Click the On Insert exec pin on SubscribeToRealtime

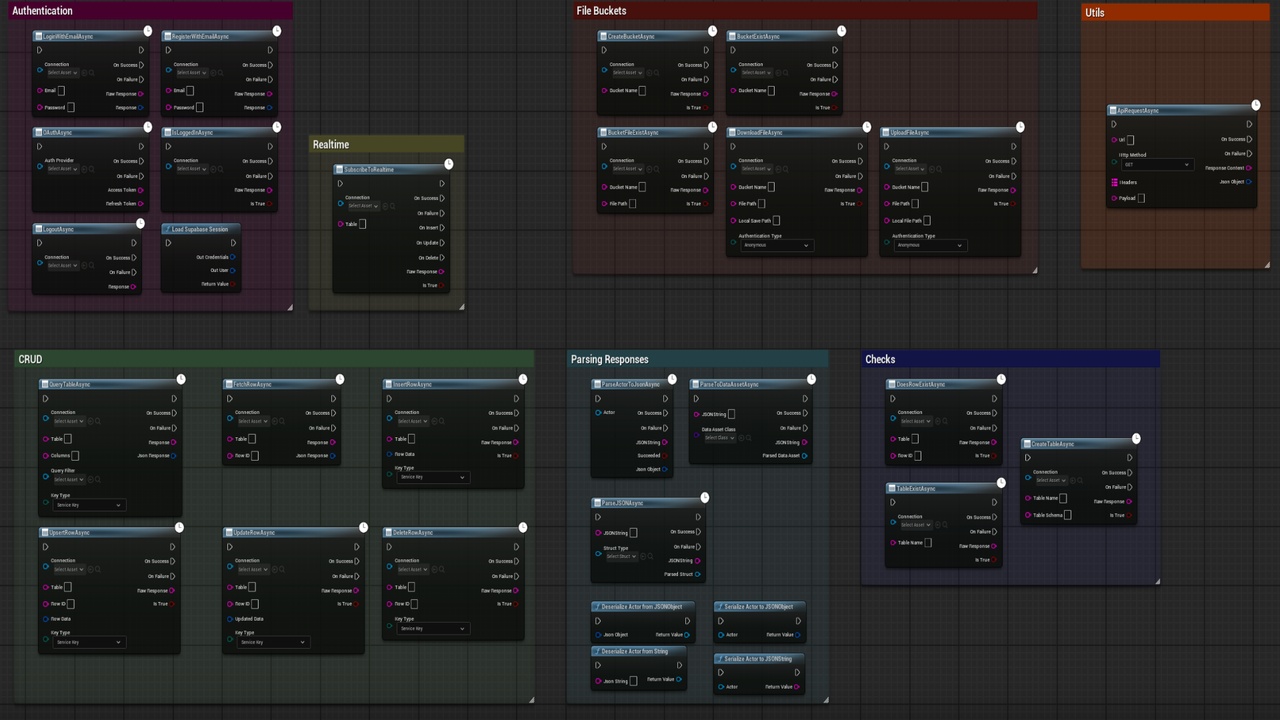pos(442,227)
